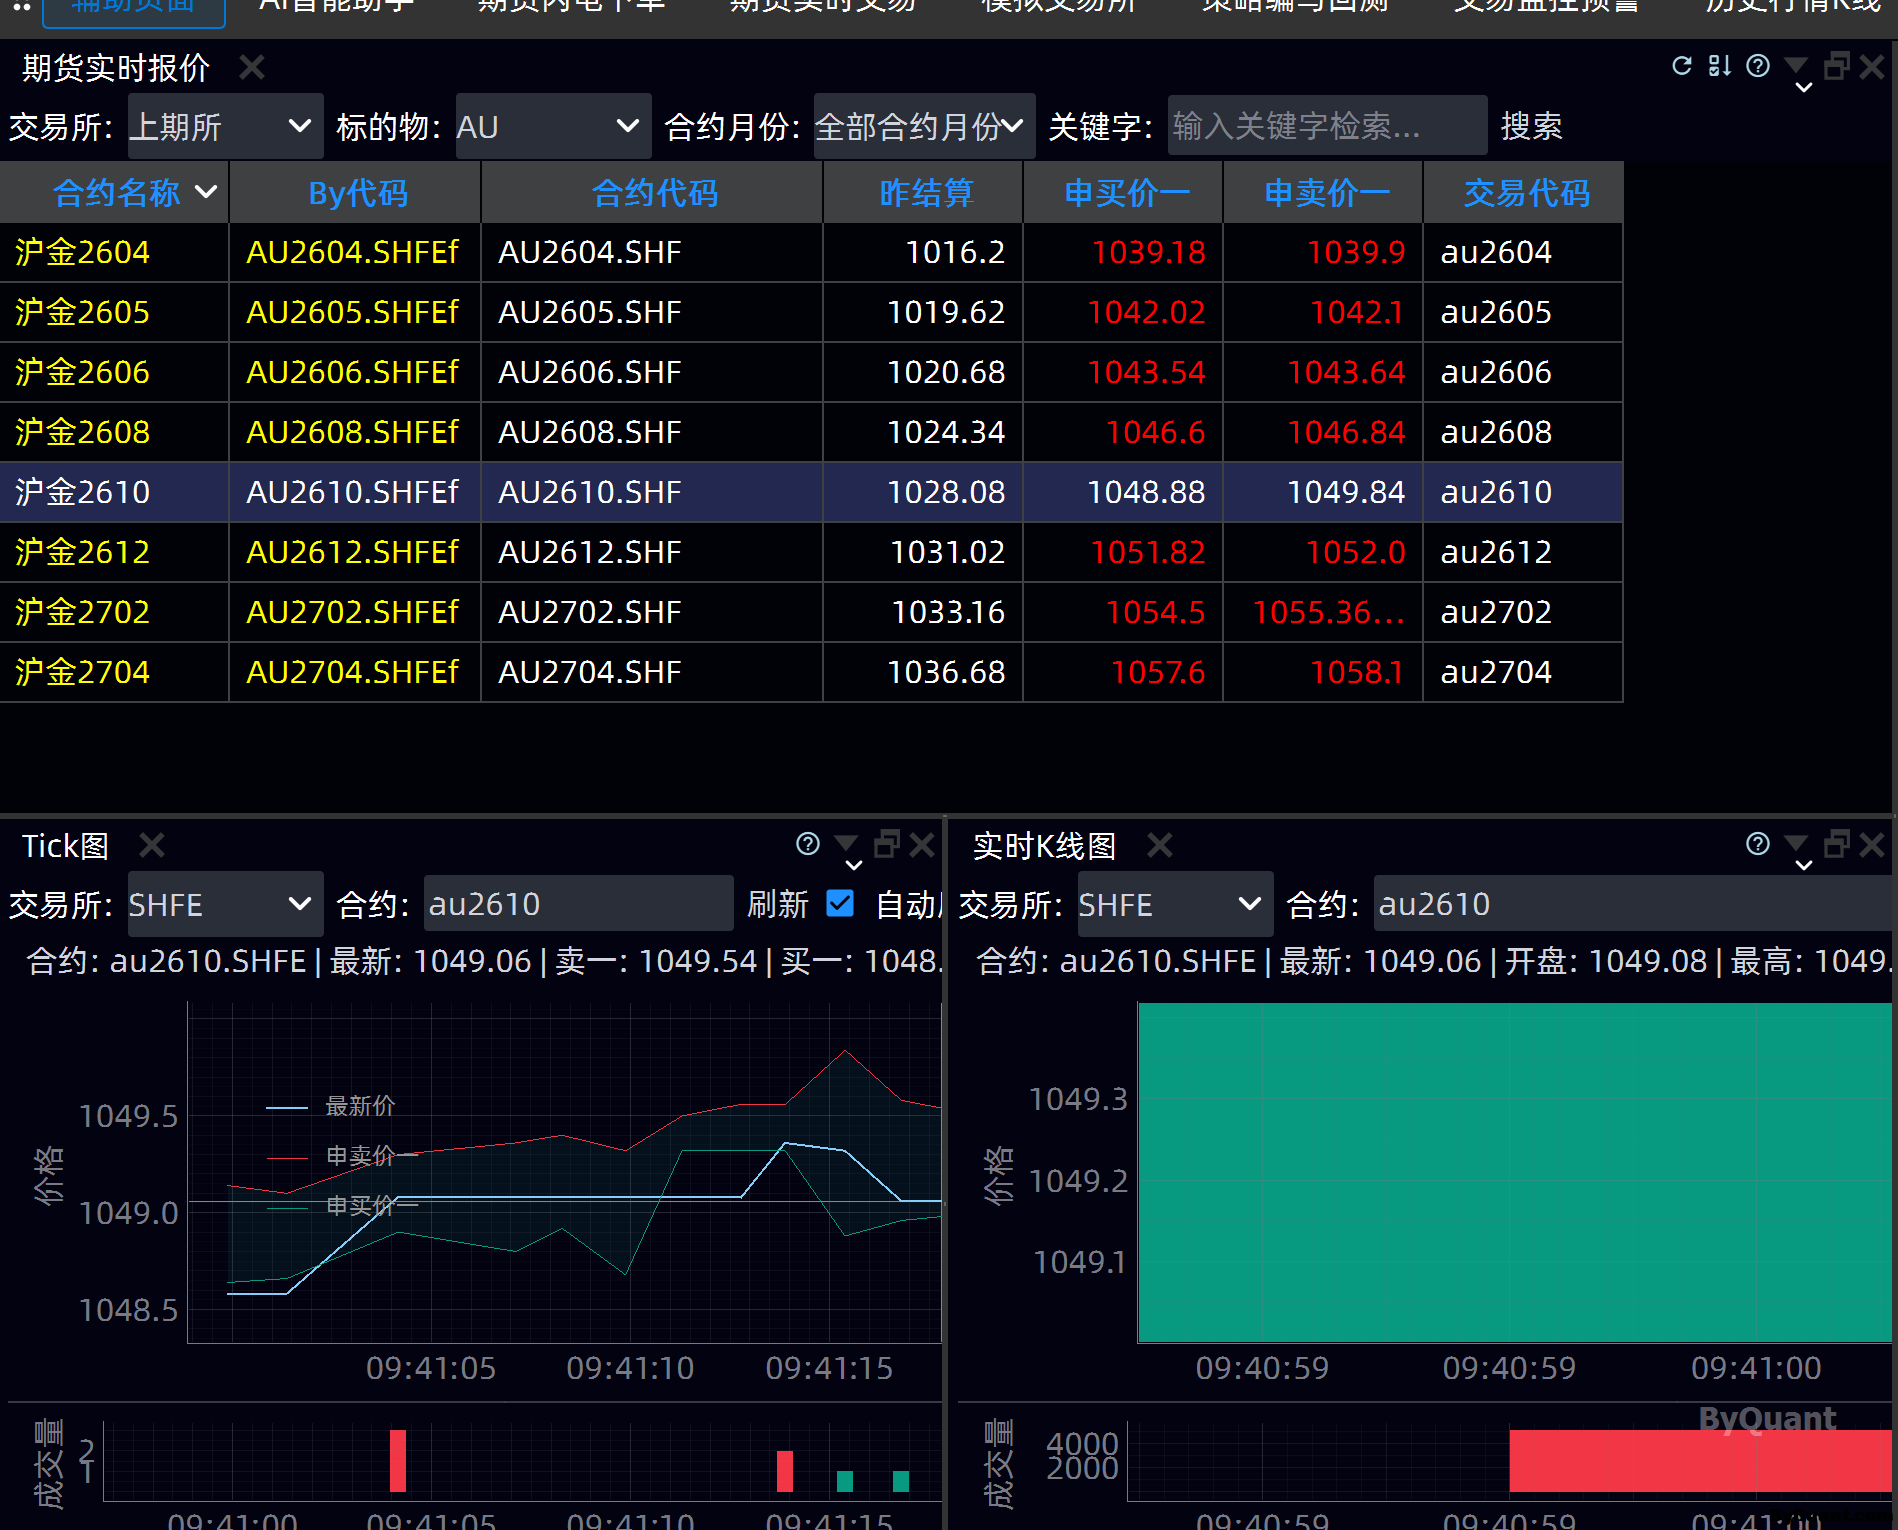The image size is (1898, 1530).
Task: Expand the 标的物 dropdown set to AU
Action: (x=552, y=127)
